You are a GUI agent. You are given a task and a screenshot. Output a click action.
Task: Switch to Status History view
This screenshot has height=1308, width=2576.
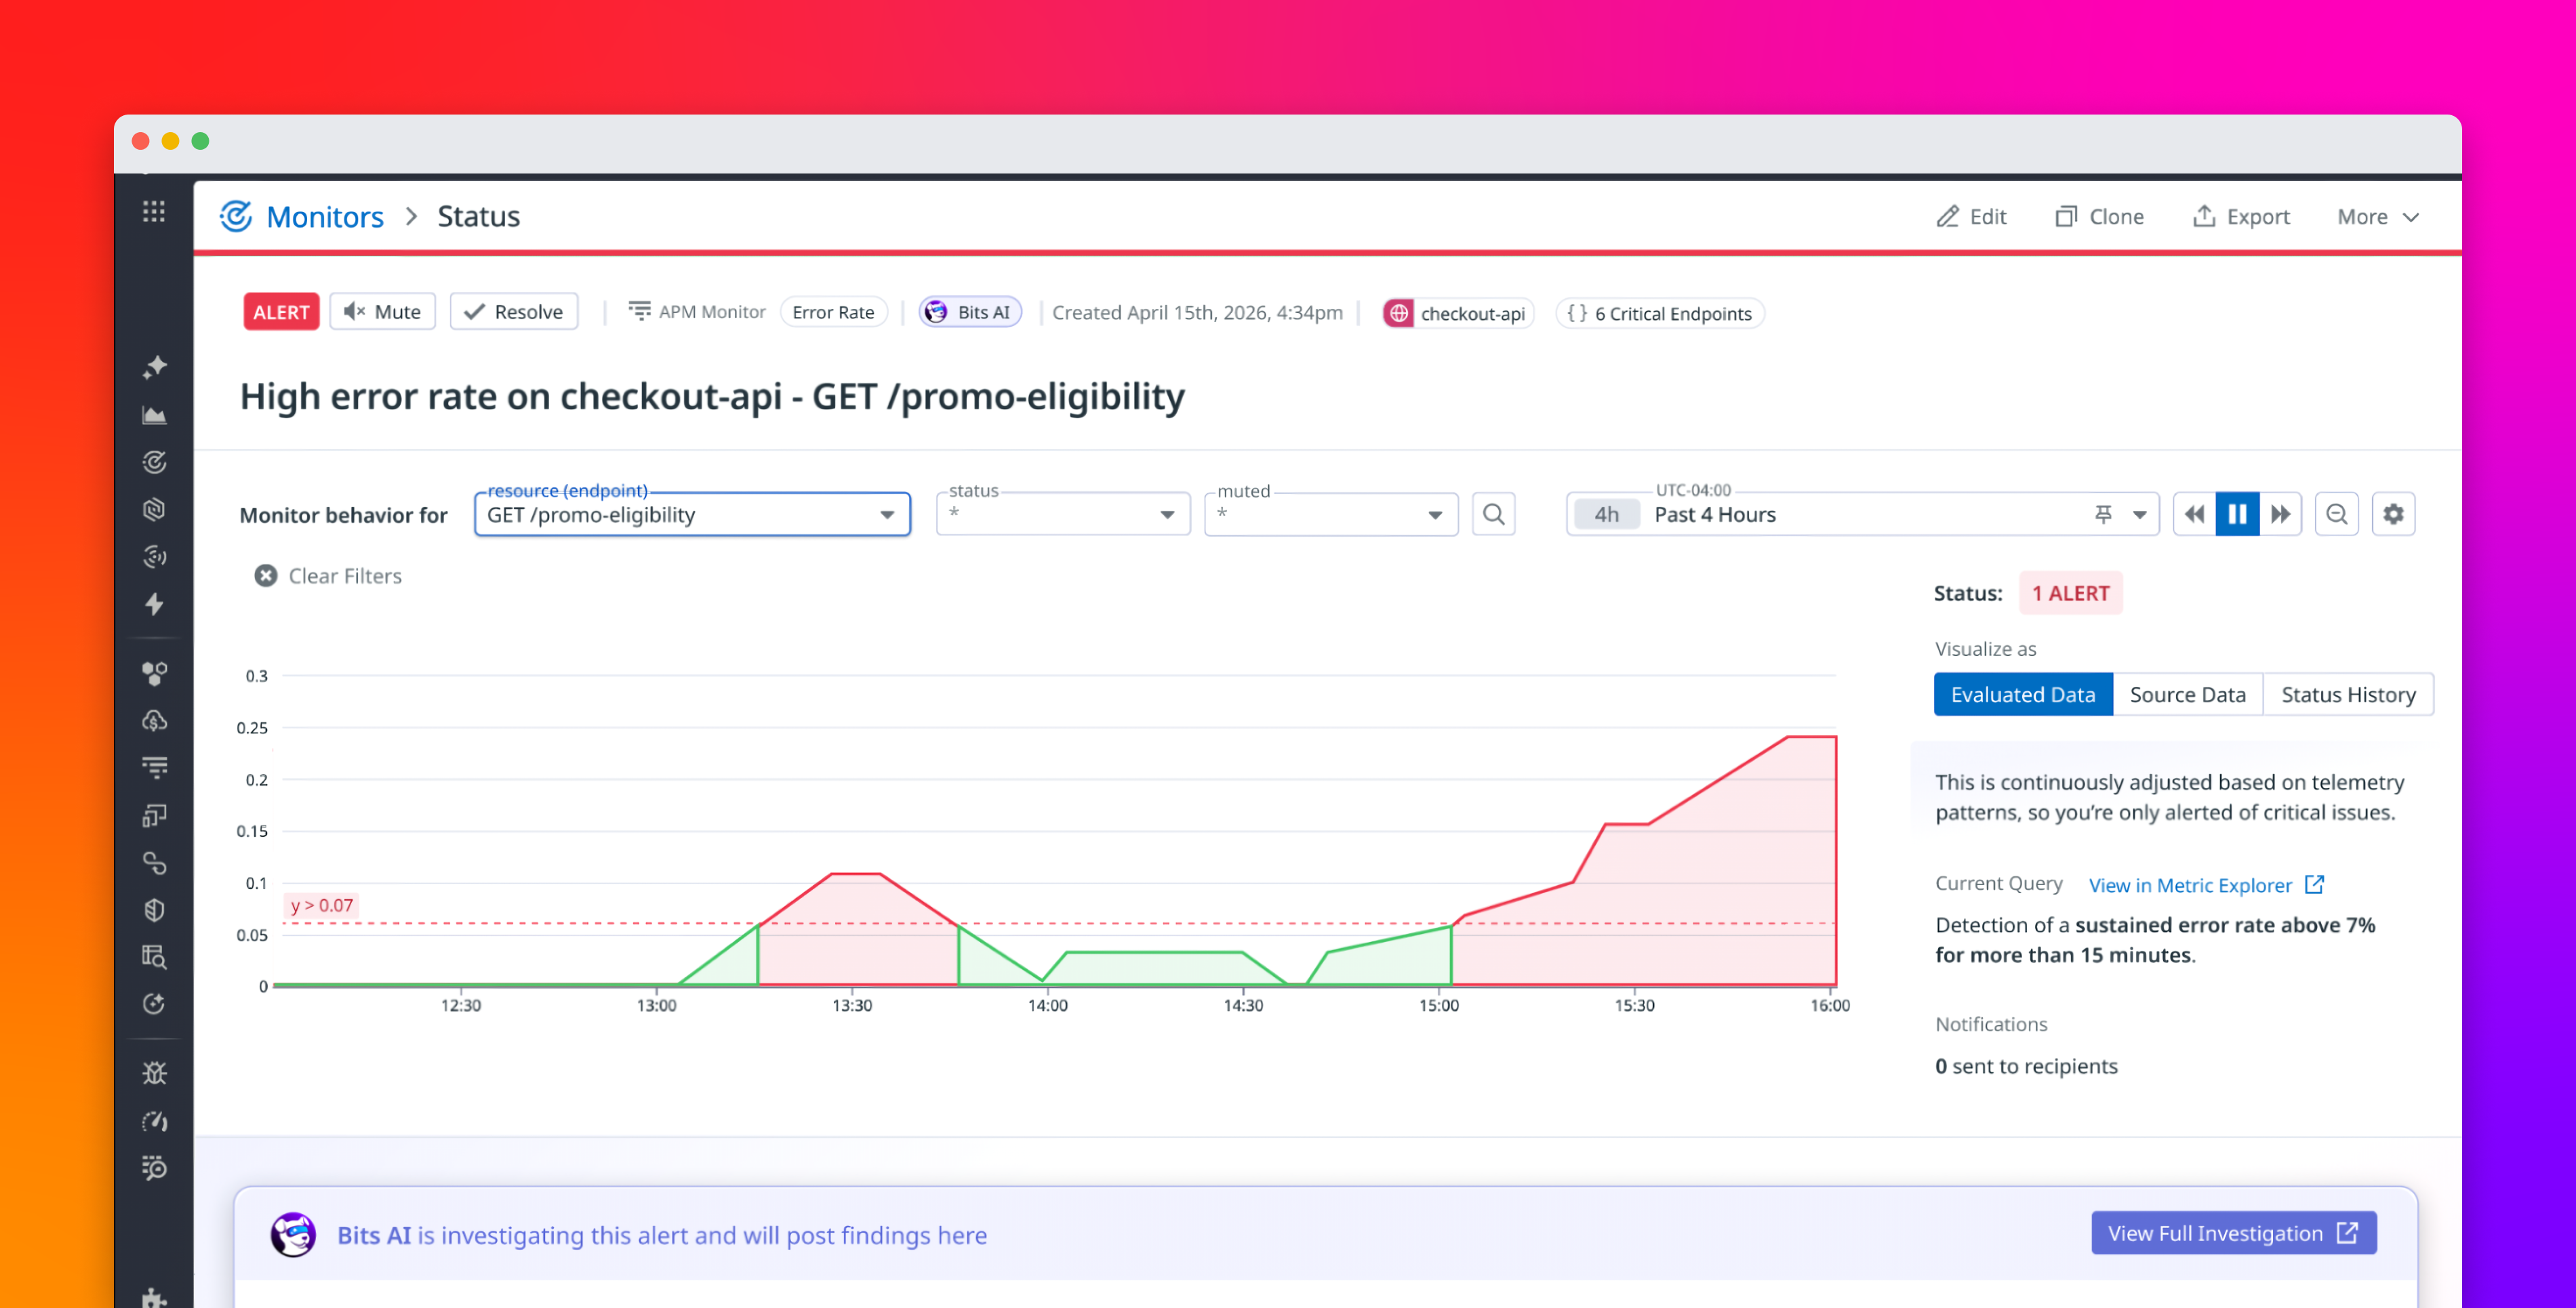pyautogui.click(x=2348, y=694)
